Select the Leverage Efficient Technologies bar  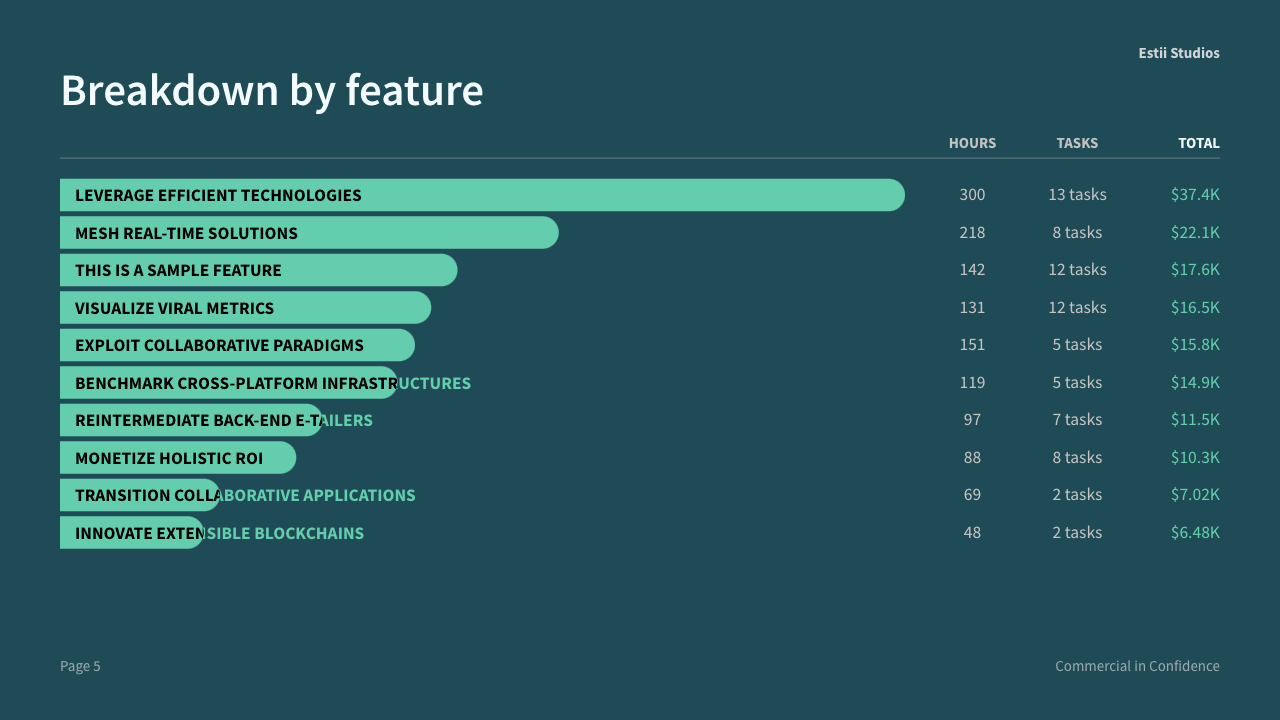pos(482,195)
